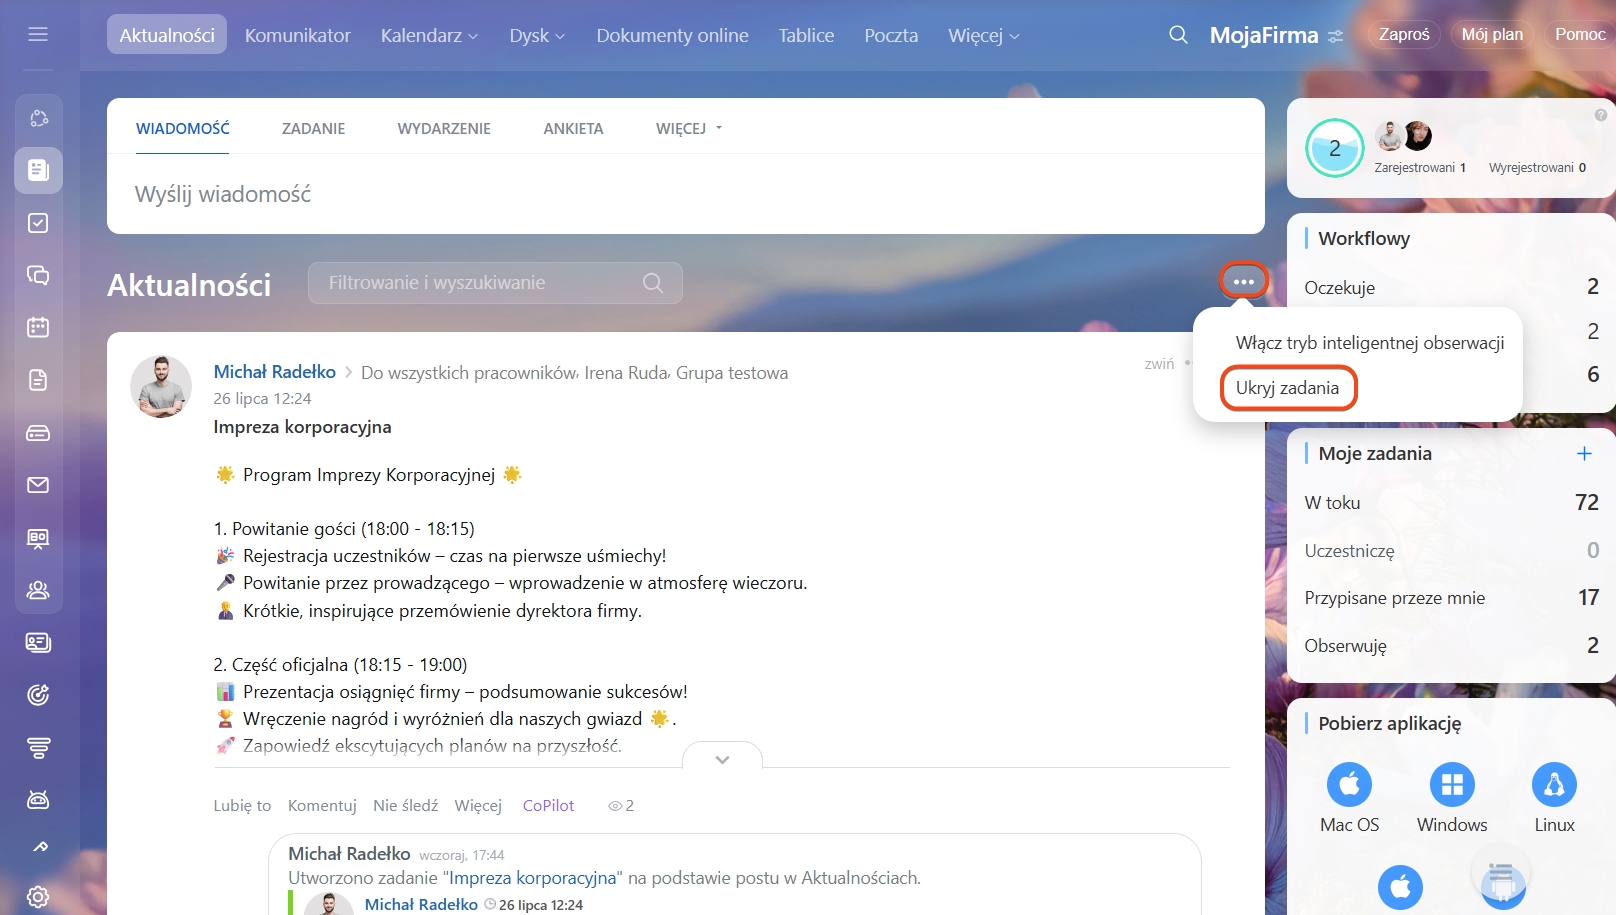Open tasks checkmark icon in left sidebar
This screenshot has height=915, width=1616.
tap(38, 223)
